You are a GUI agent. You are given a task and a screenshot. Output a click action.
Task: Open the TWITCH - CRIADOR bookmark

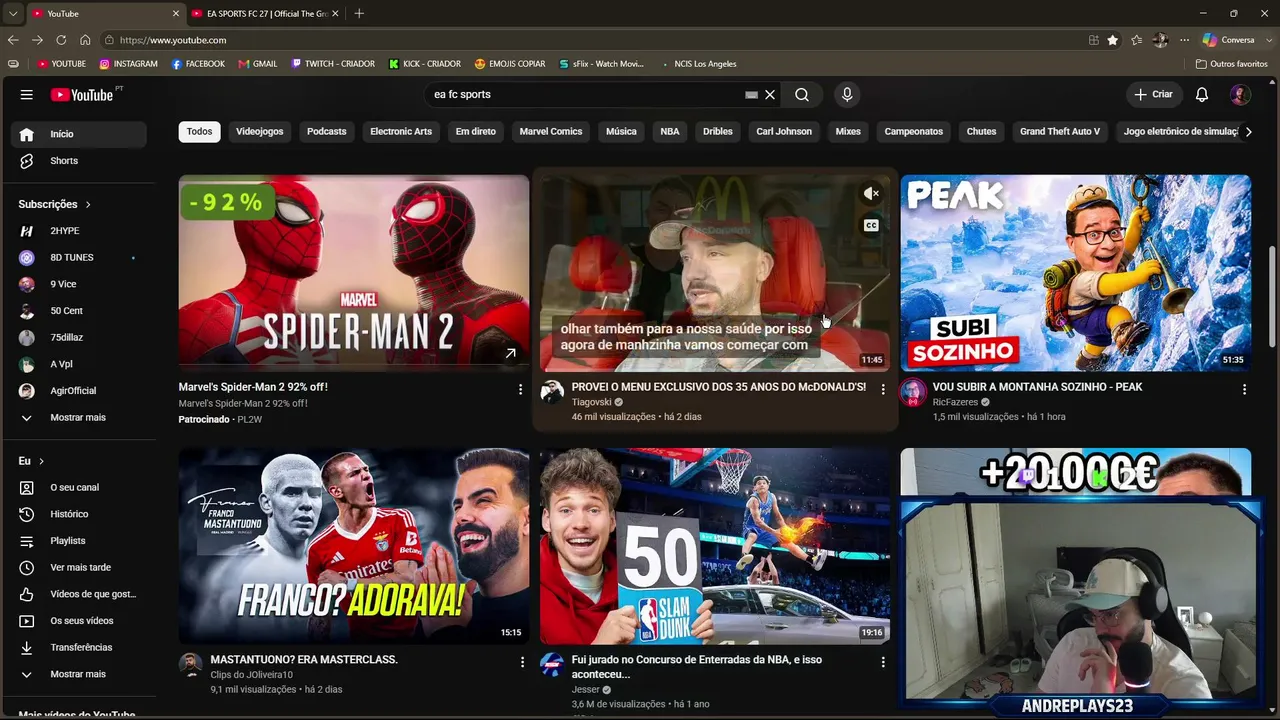pos(332,64)
